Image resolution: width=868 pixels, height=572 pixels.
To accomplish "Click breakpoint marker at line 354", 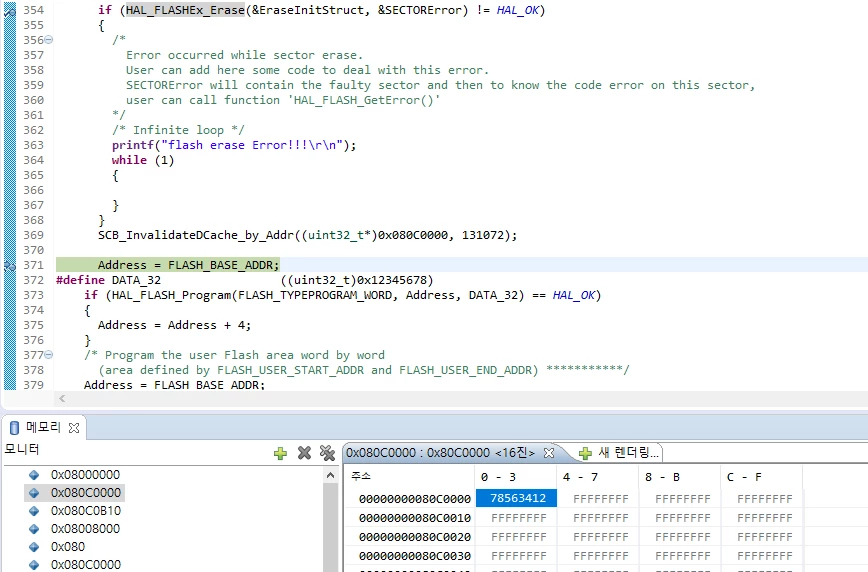I will [x=9, y=11].
